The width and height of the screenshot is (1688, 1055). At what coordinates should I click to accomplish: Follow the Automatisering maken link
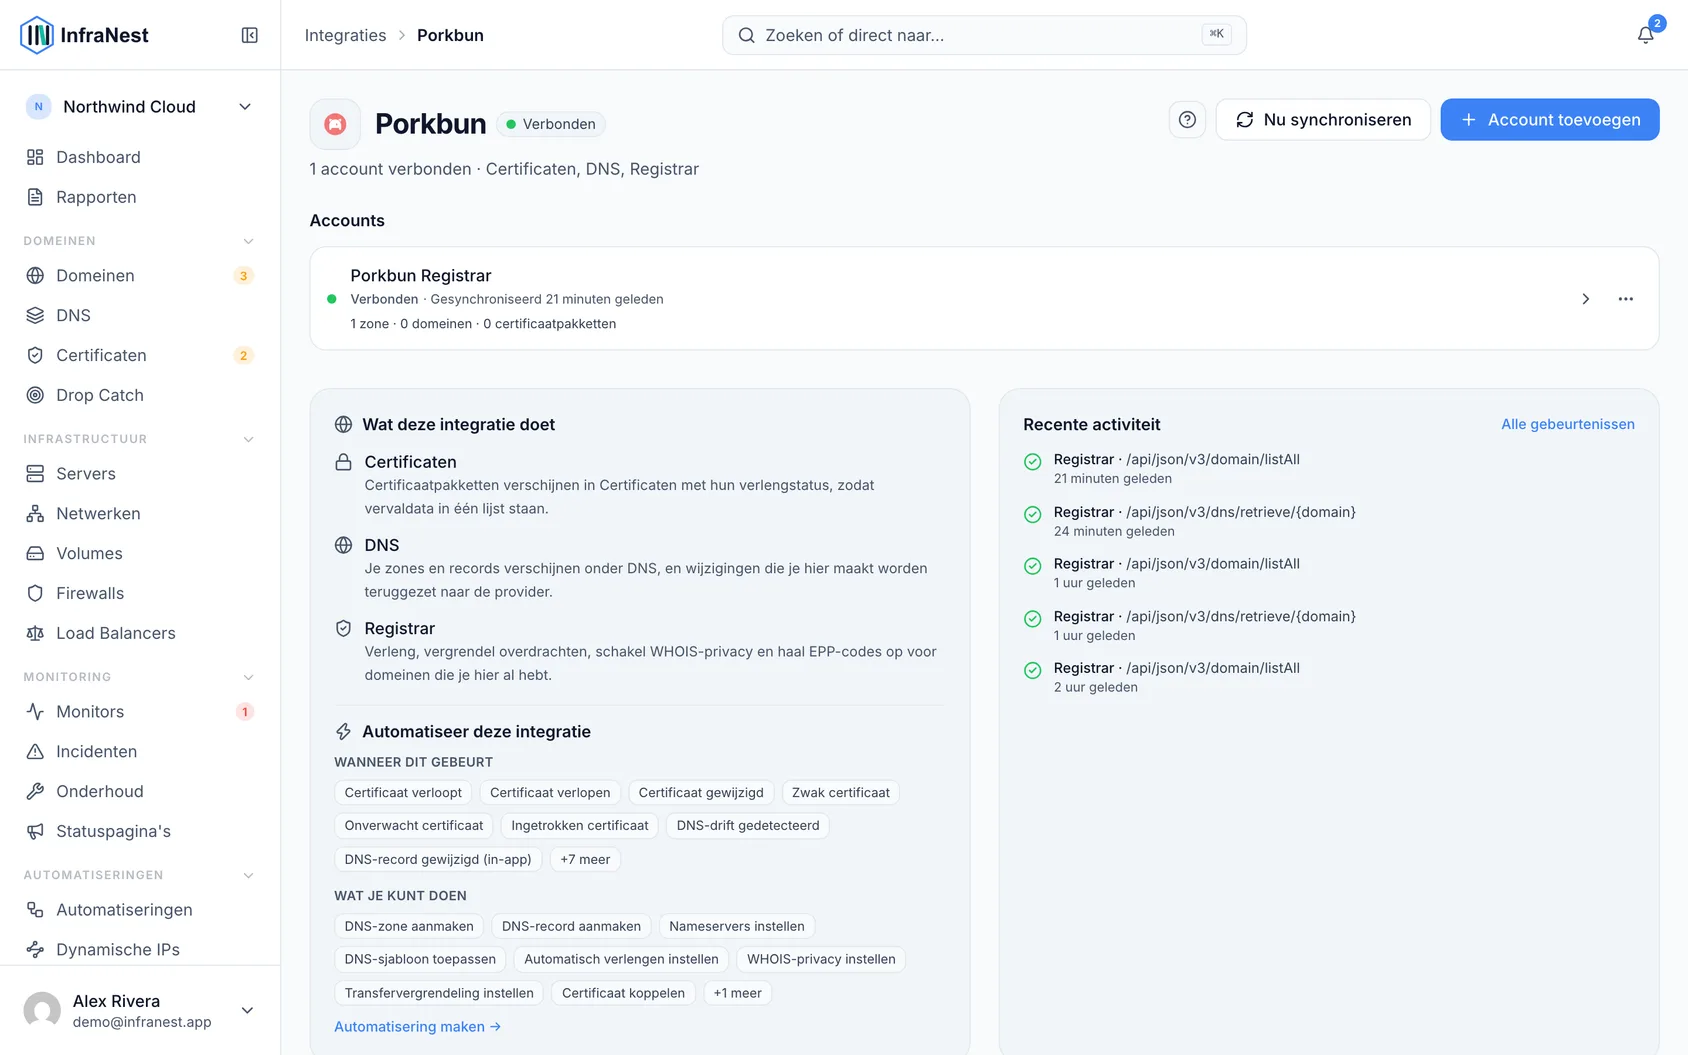(417, 1027)
